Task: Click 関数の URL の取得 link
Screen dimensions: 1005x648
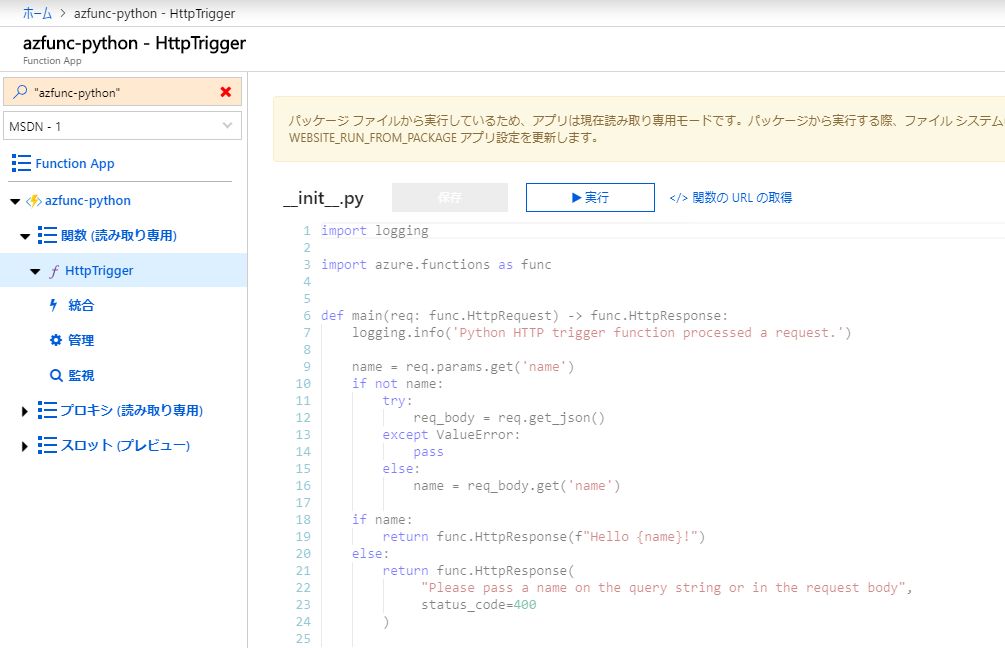Action: (x=731, y=198)
